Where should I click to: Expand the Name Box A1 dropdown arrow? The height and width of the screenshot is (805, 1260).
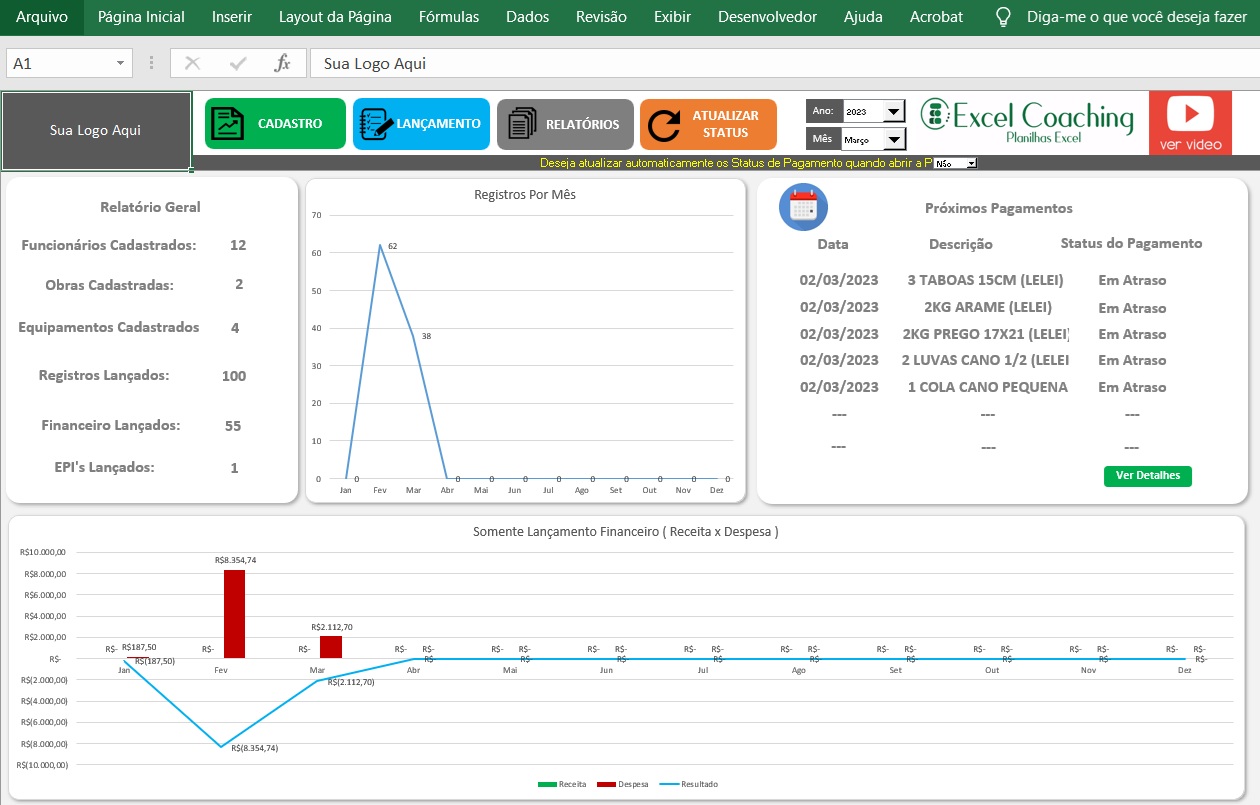click(120, 63)
